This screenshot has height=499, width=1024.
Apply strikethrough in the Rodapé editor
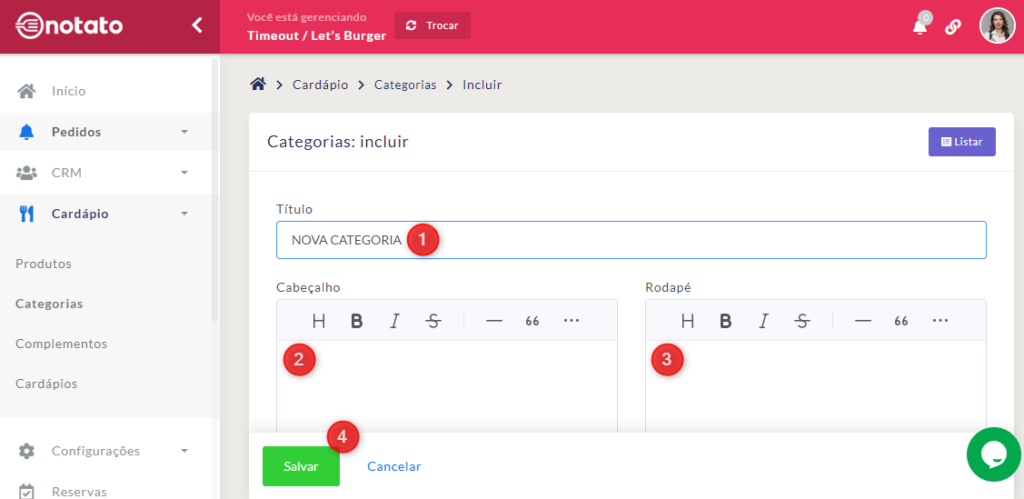(802, 321)
